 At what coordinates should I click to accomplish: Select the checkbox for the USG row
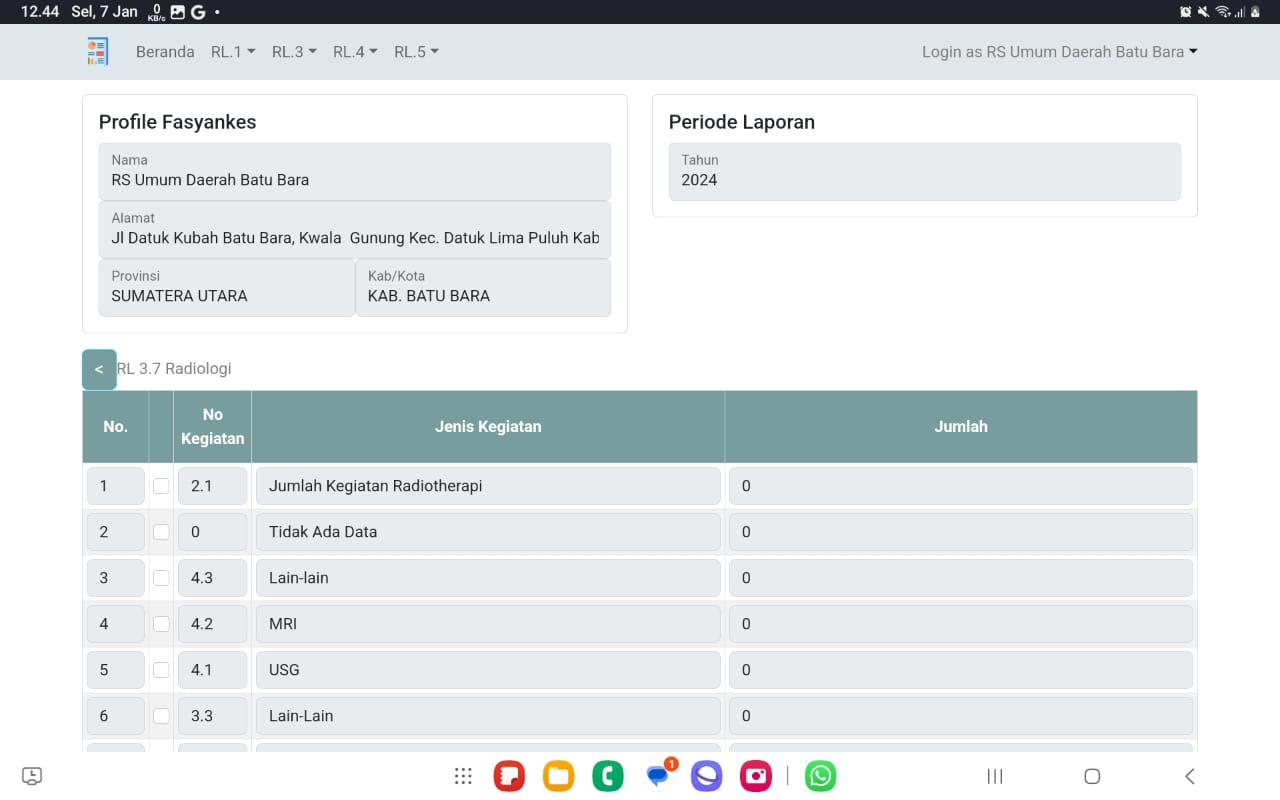click(x=161, y=670)
